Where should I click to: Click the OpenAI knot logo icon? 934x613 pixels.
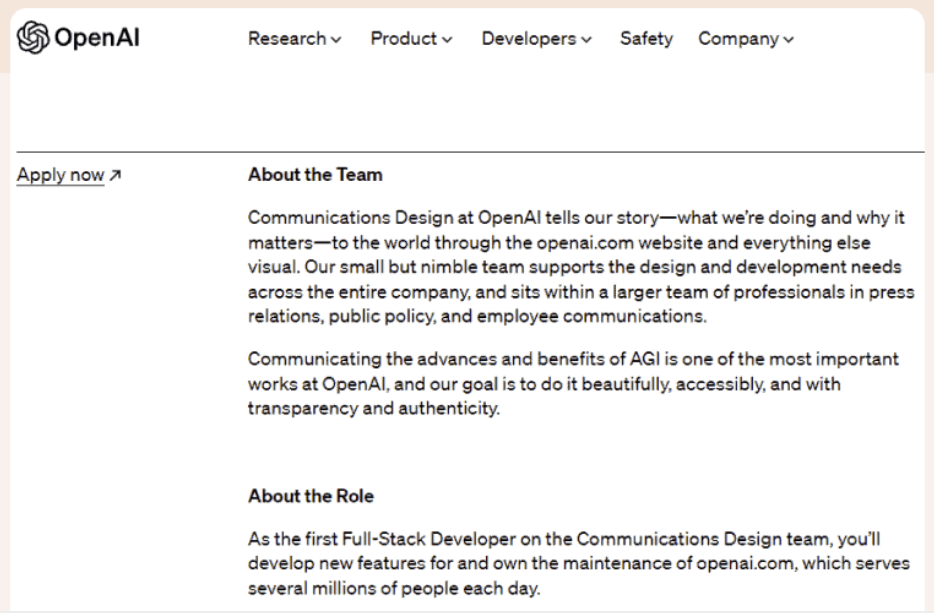point(33,38)
